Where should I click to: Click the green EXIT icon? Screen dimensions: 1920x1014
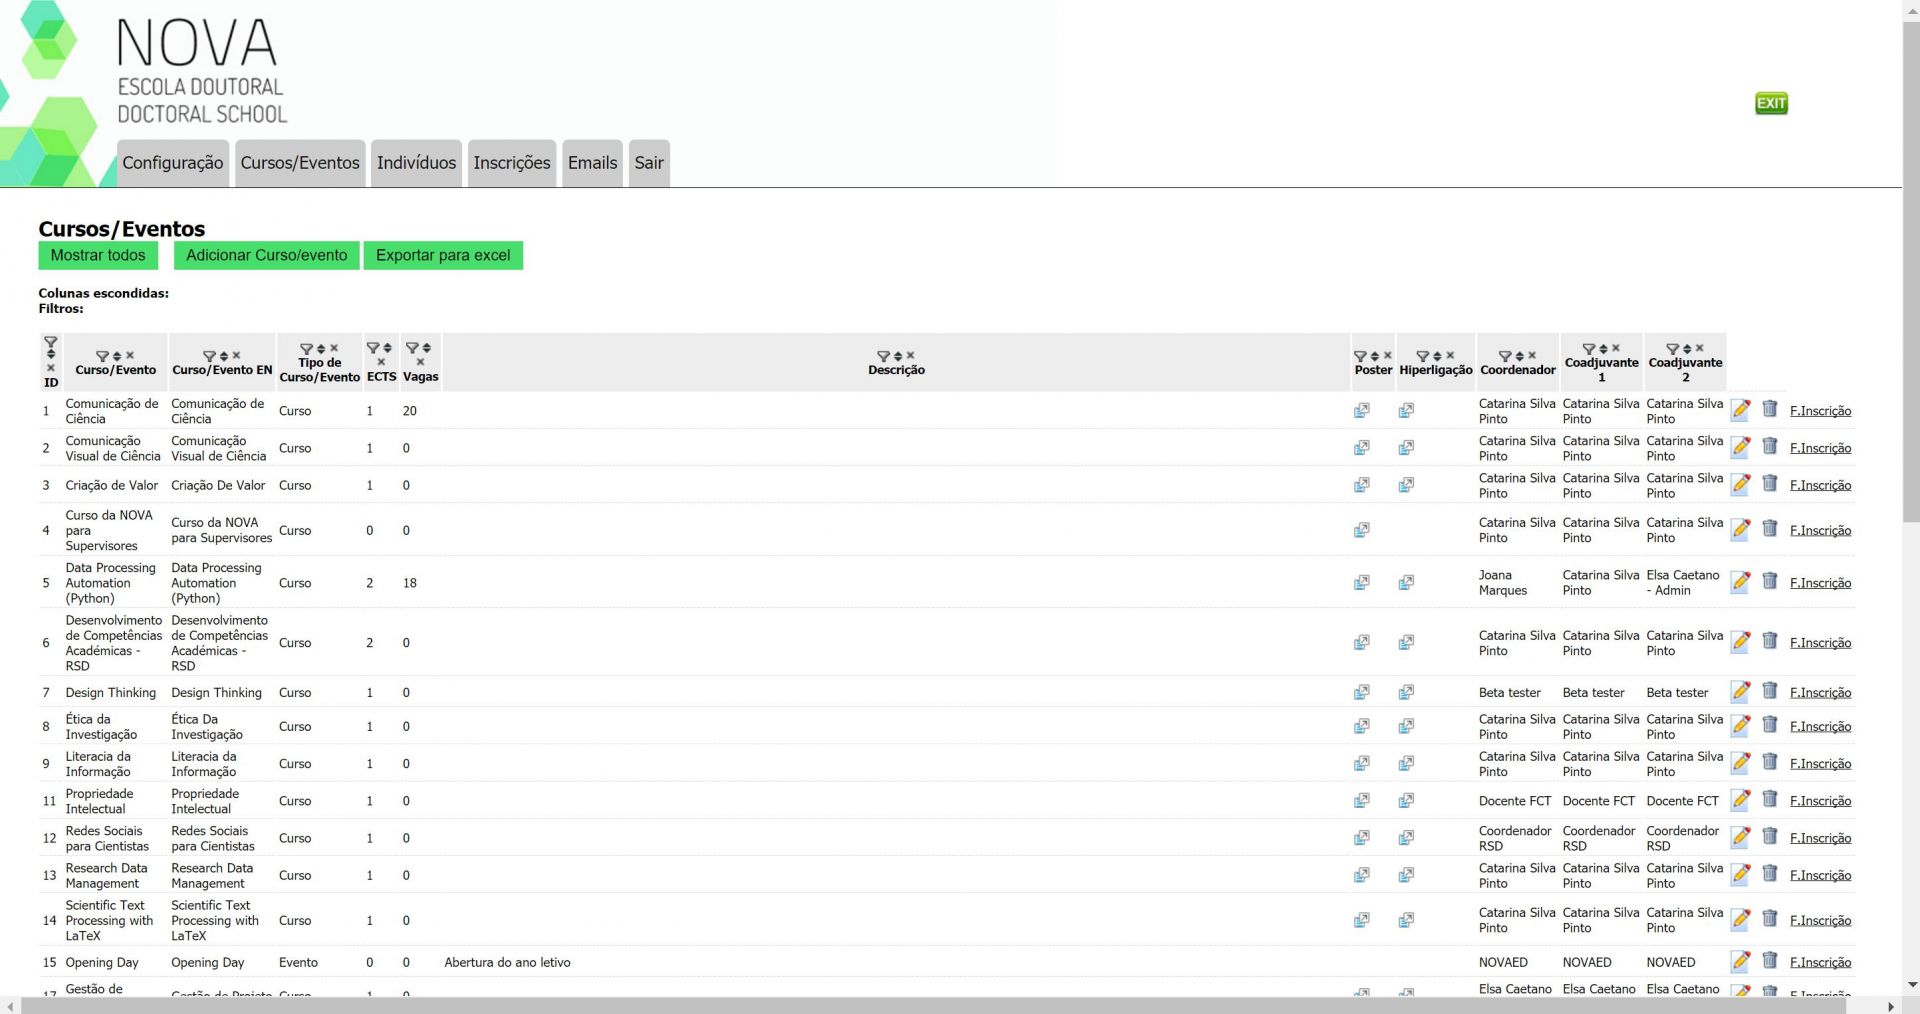(1771, 103)
